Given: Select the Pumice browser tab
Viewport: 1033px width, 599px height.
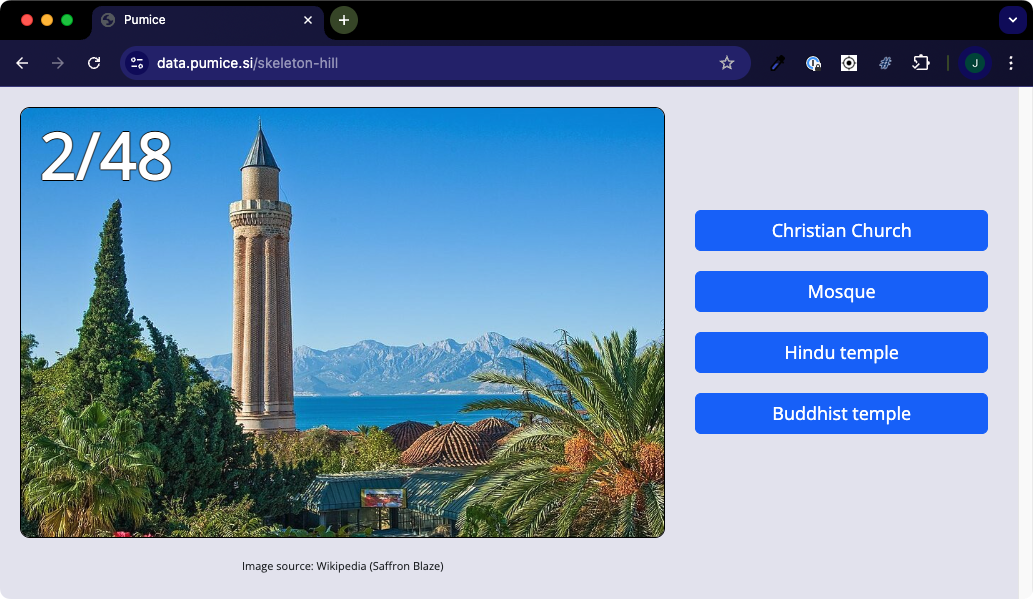Looking at the screenshot, I should click(x=208, y=20).
